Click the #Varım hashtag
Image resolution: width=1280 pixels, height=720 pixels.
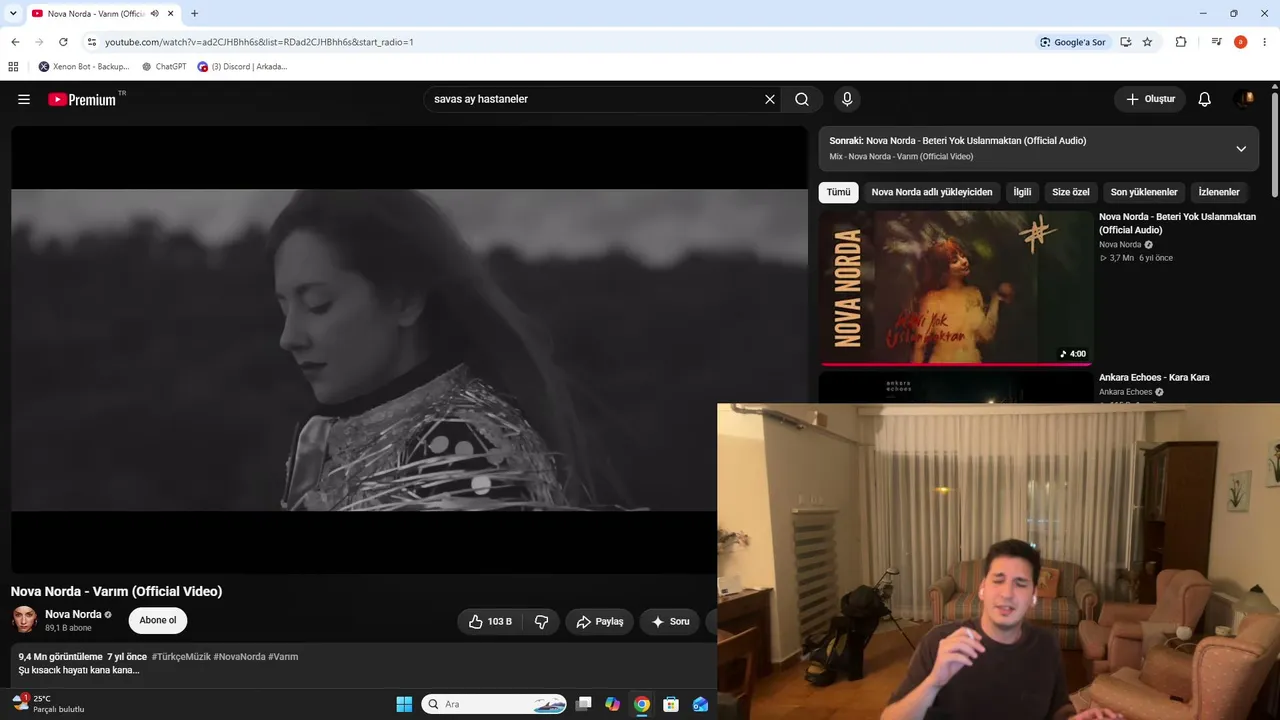tap(283, 657)
